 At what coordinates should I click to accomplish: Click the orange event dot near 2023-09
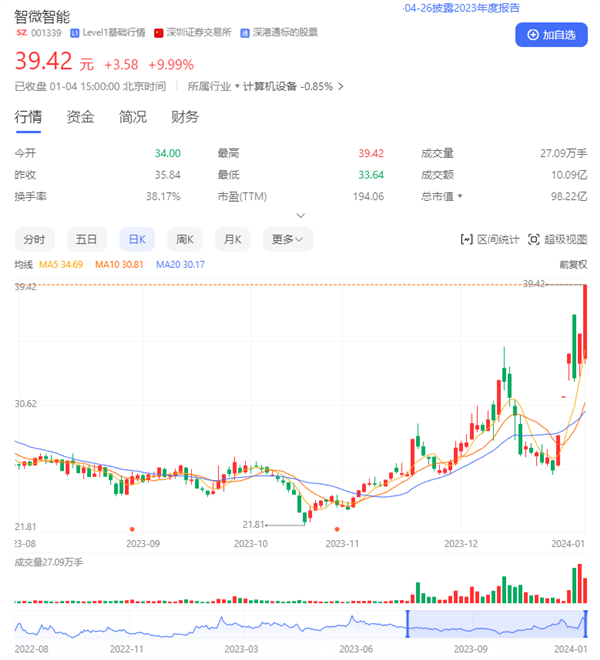(133, 528)
